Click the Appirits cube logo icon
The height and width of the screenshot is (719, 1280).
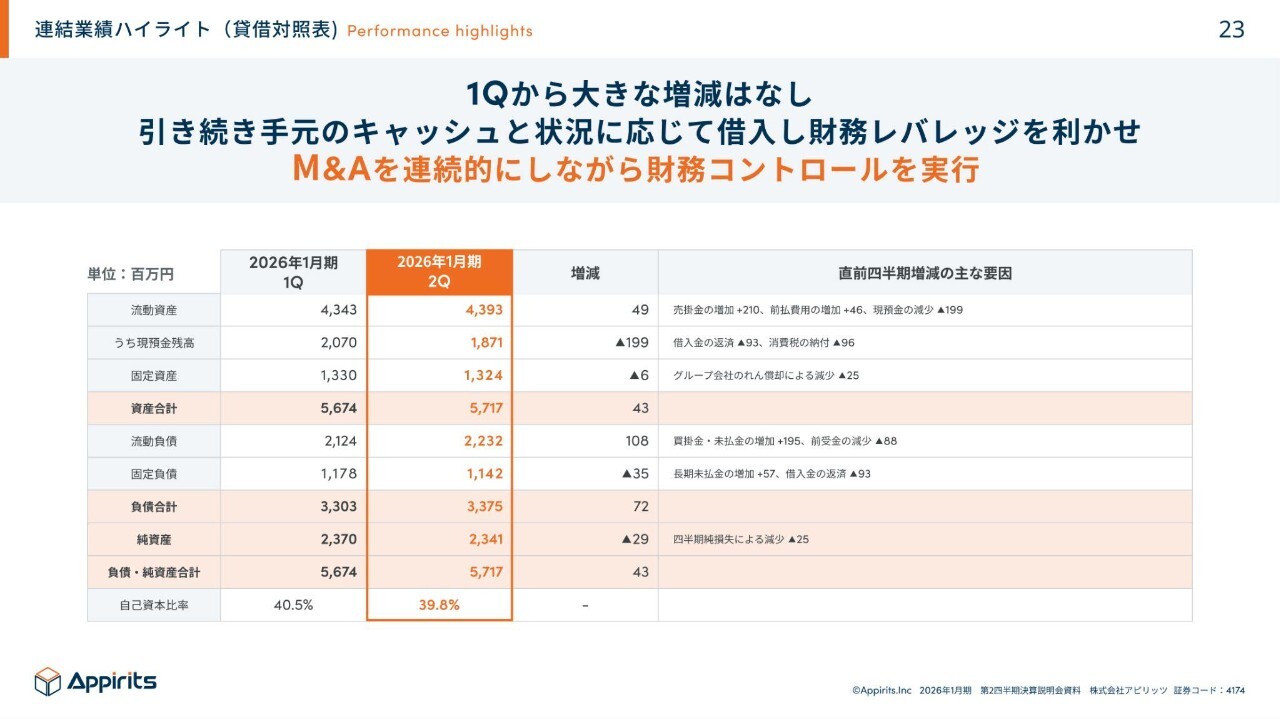[47, 681]
